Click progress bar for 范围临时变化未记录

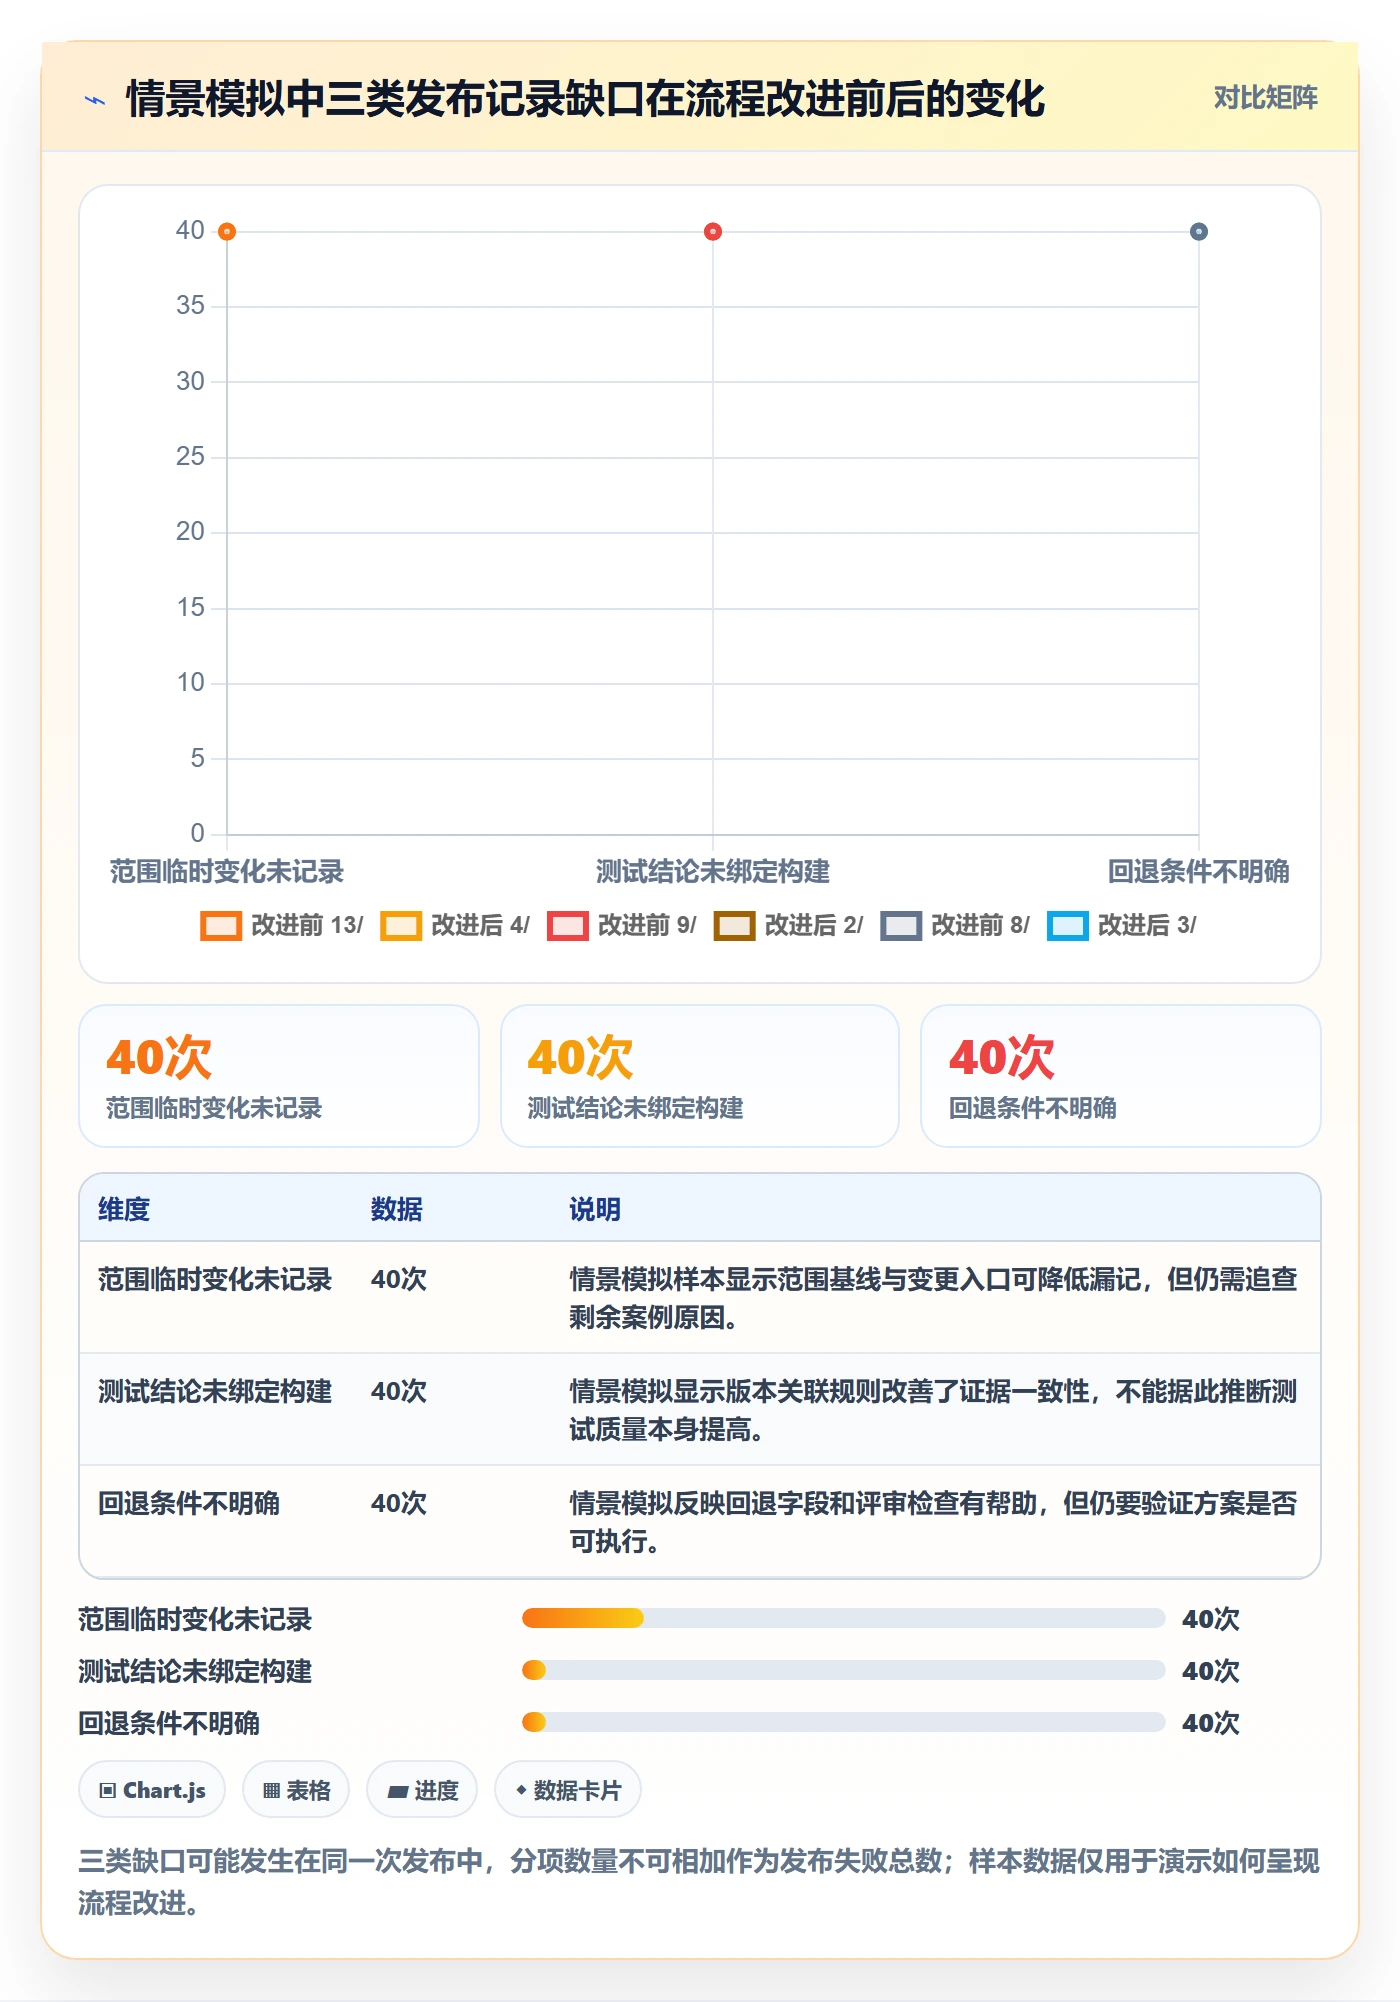click(844, 1618)
